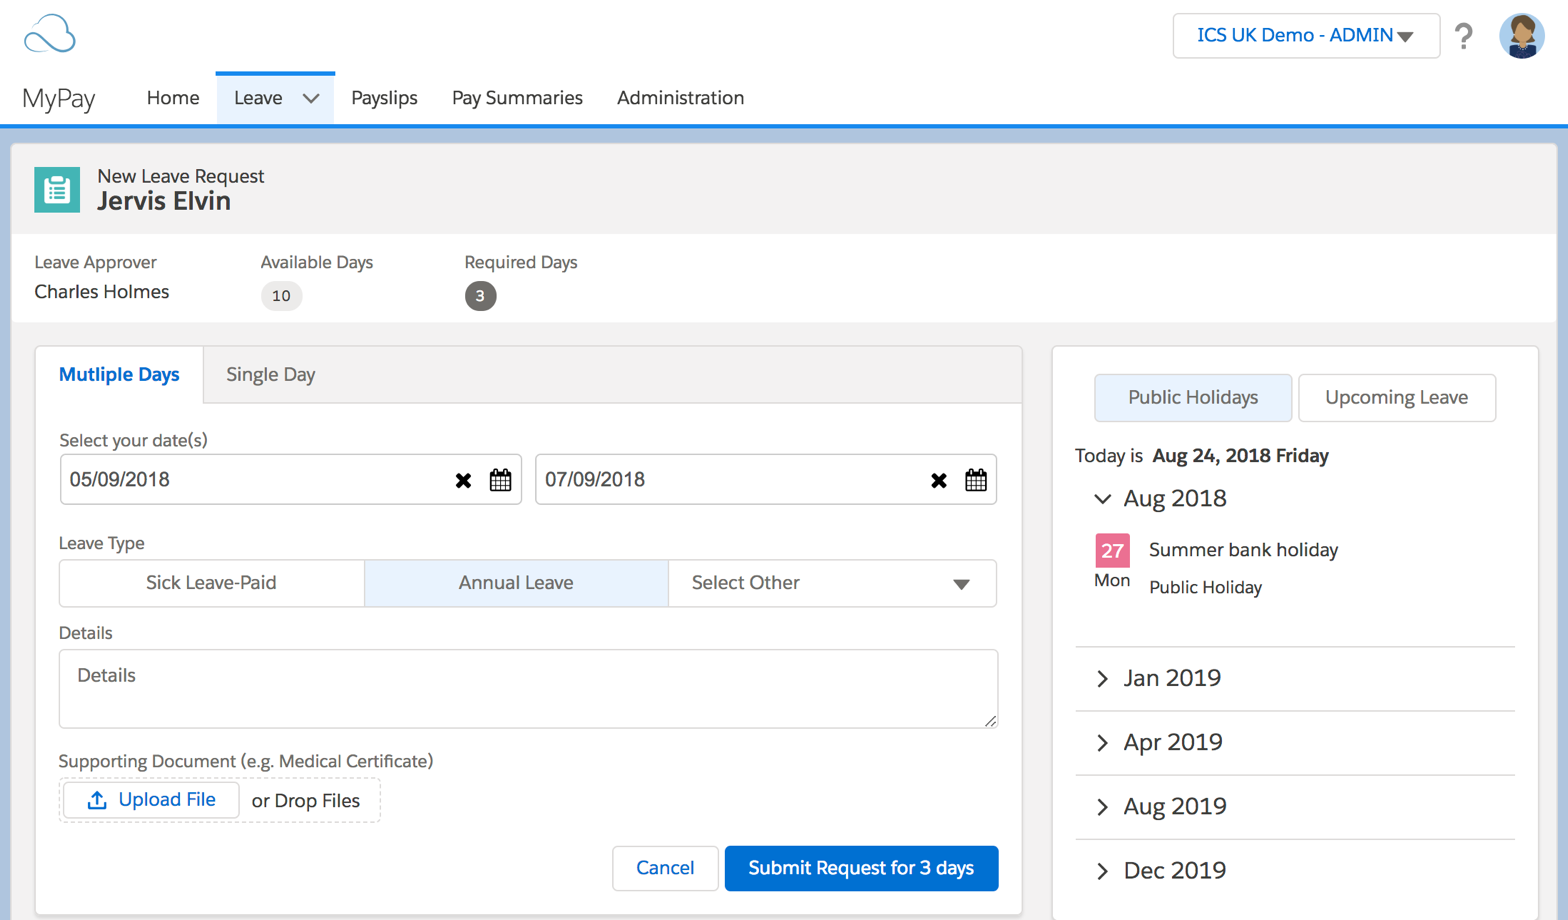The width and height of the screenshot is (1568, 920).
Task: Expand the Apr 2019 section
Action: click(x=1102, y=742)
